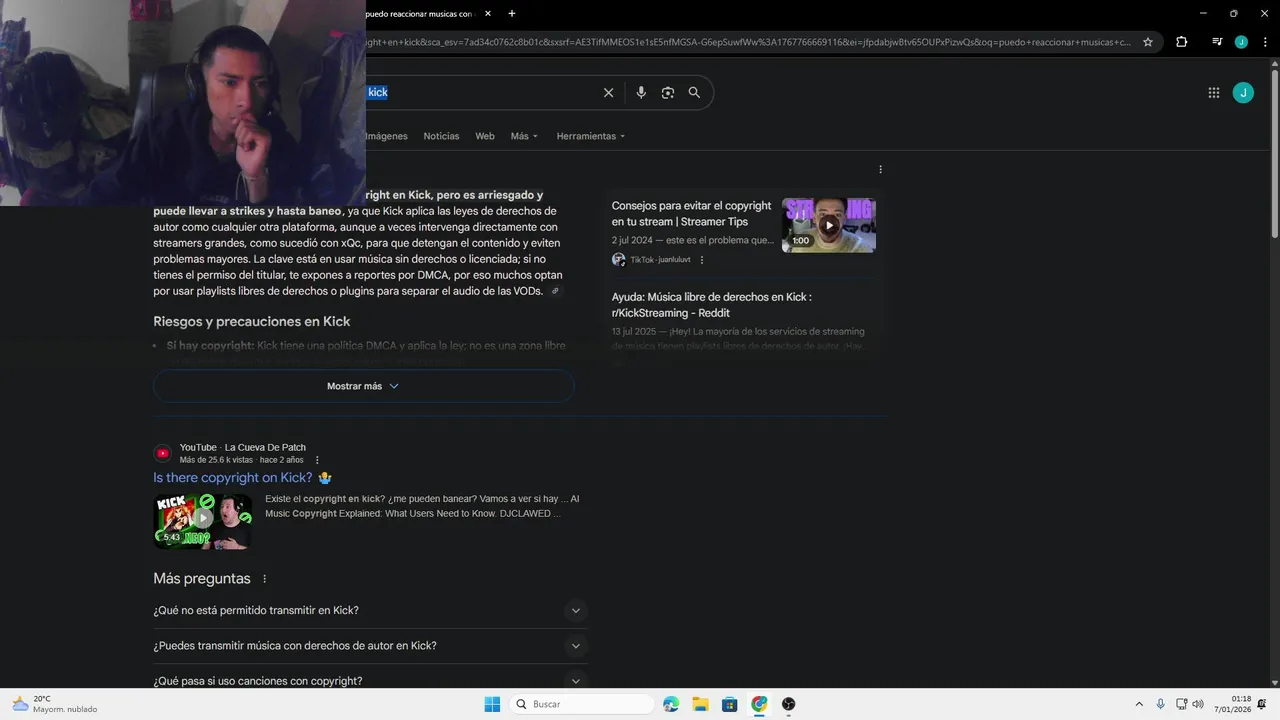Open Microsoft Store from the taskbar

pyautogui.click(x=730, y=704)
